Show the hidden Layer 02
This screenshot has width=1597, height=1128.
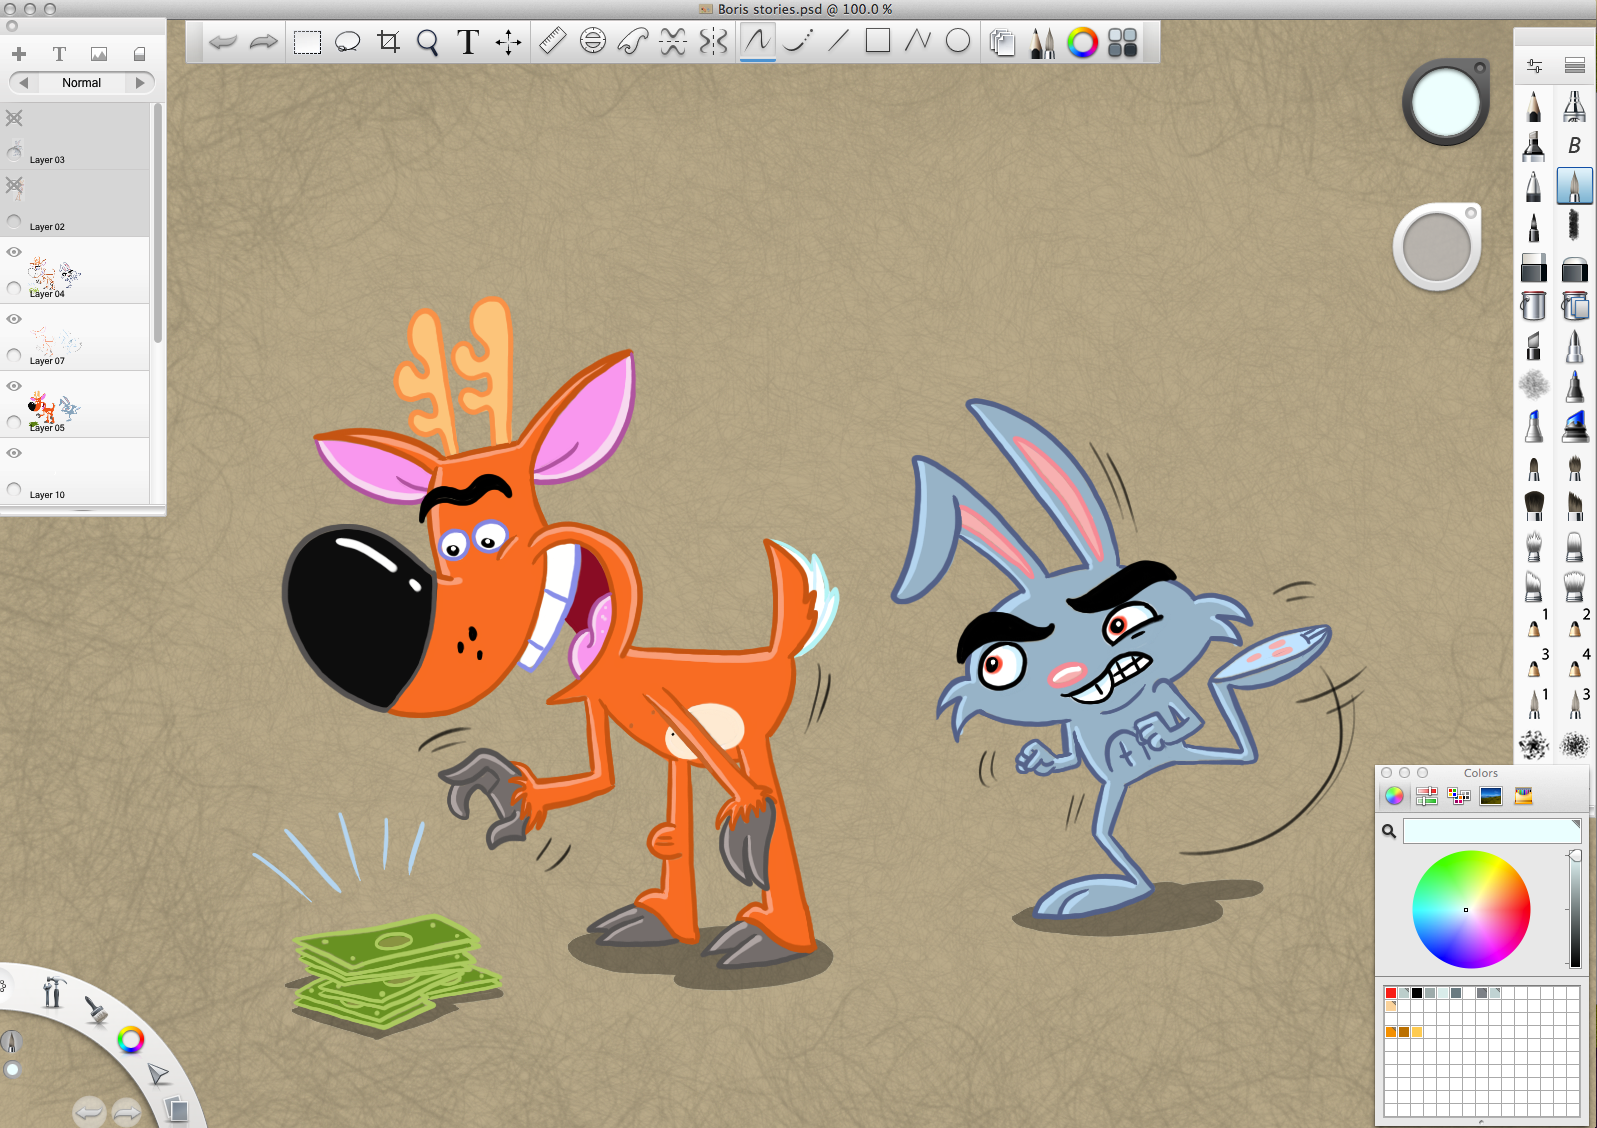14,185
